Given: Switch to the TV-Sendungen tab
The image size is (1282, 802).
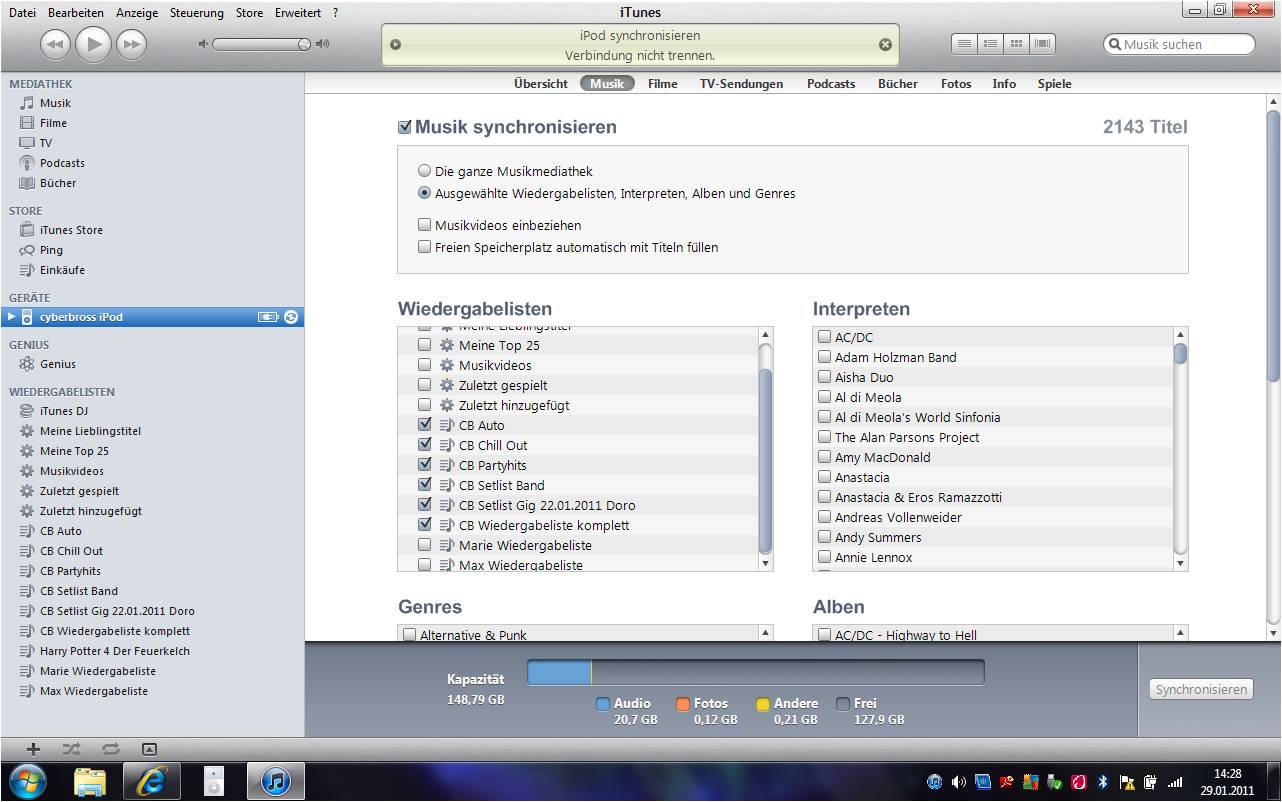Looking at the screenshot, I should click(741, 84).
